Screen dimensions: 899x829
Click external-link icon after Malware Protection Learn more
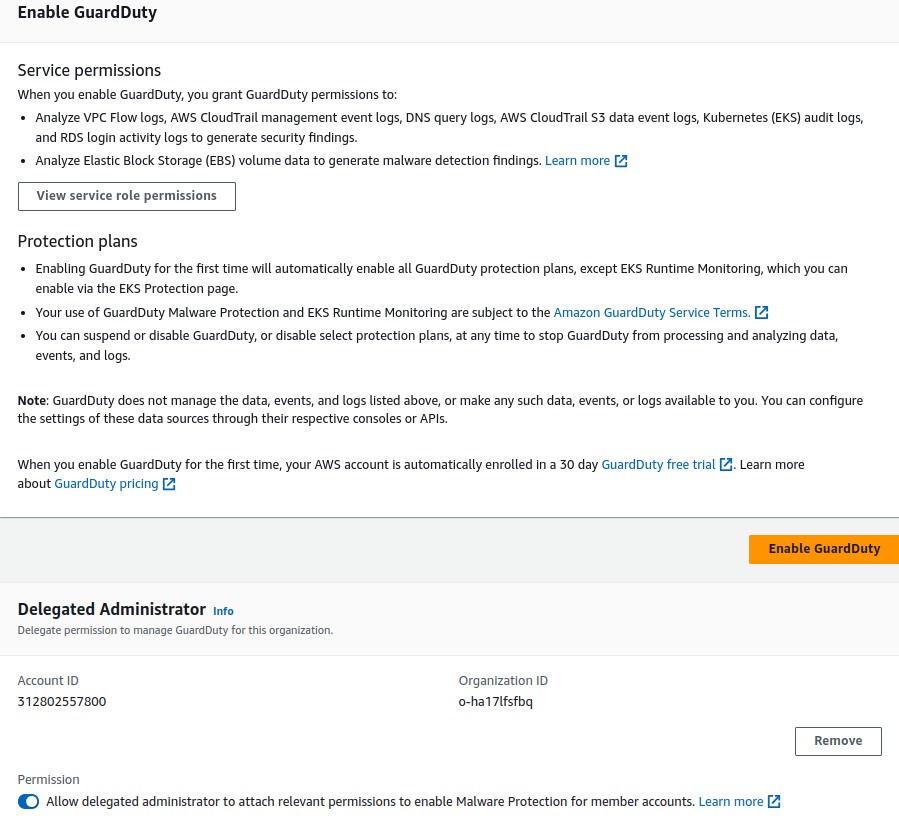(x=774, y=802)
